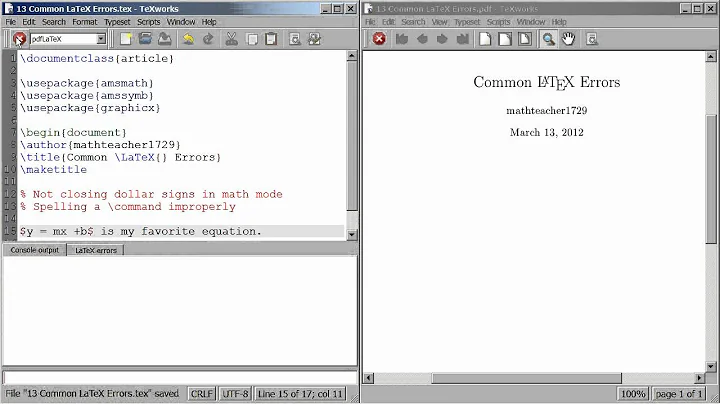Create a new document via toolbar icon
This screenshot has width=720, height=404.
tap(127, 39)
